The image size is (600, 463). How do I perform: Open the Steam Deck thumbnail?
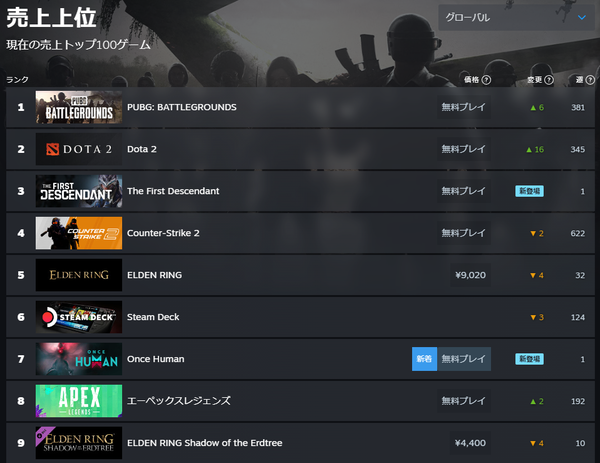click(79, 317)
